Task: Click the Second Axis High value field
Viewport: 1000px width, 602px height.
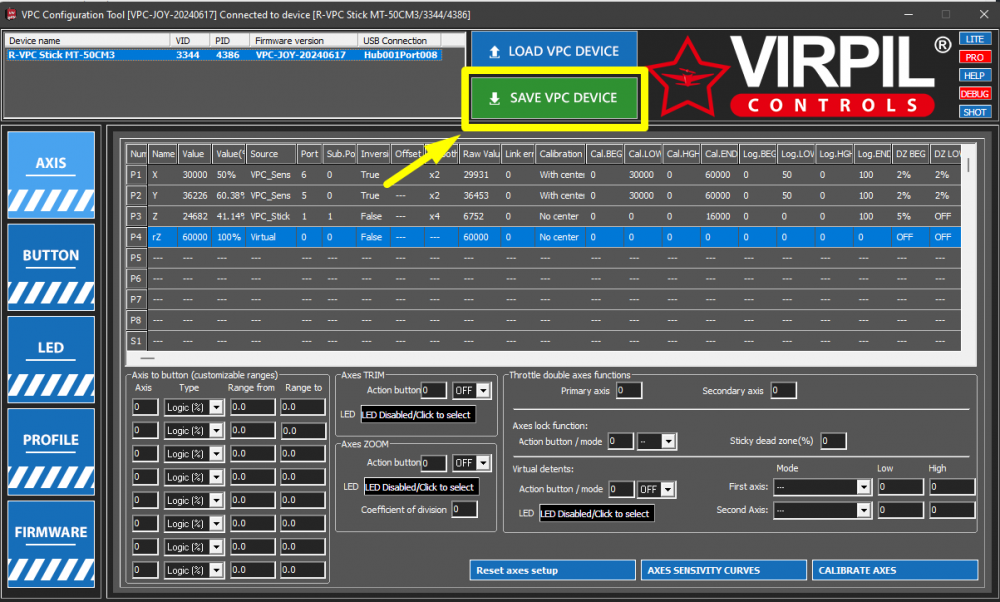Action: [x=952, y=510]
